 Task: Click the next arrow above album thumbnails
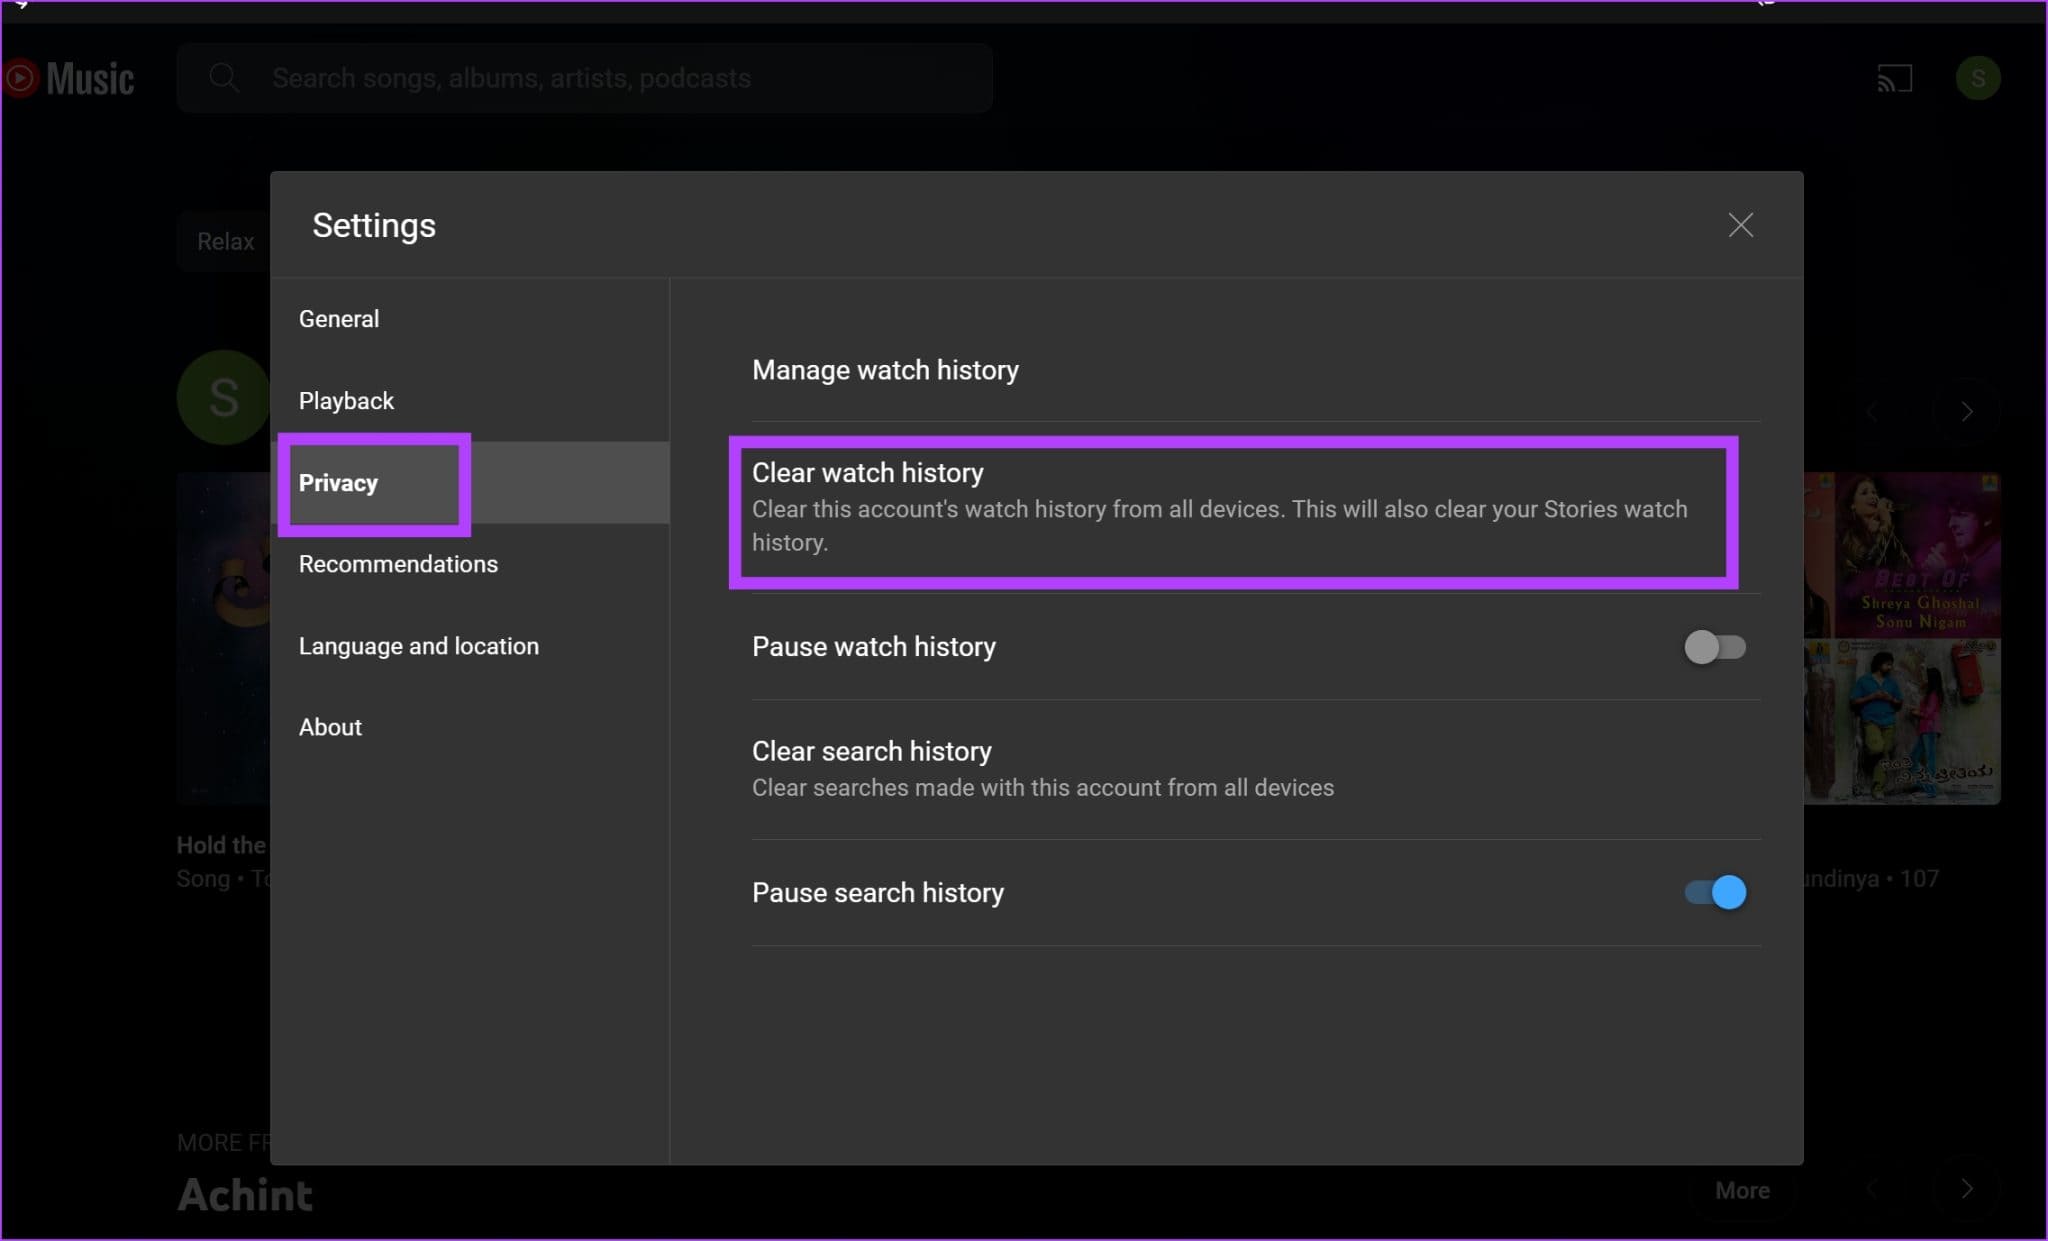click(1966, 412)
